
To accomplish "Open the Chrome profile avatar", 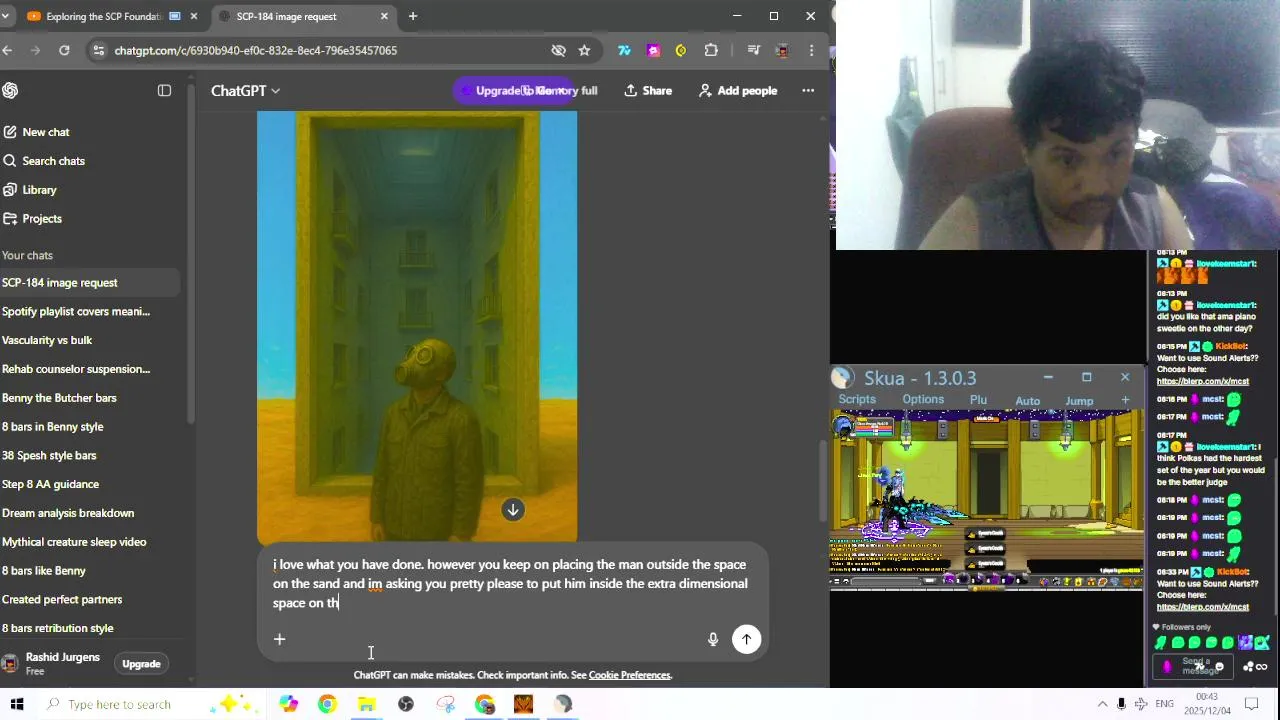I will click(x=783, y=50).
